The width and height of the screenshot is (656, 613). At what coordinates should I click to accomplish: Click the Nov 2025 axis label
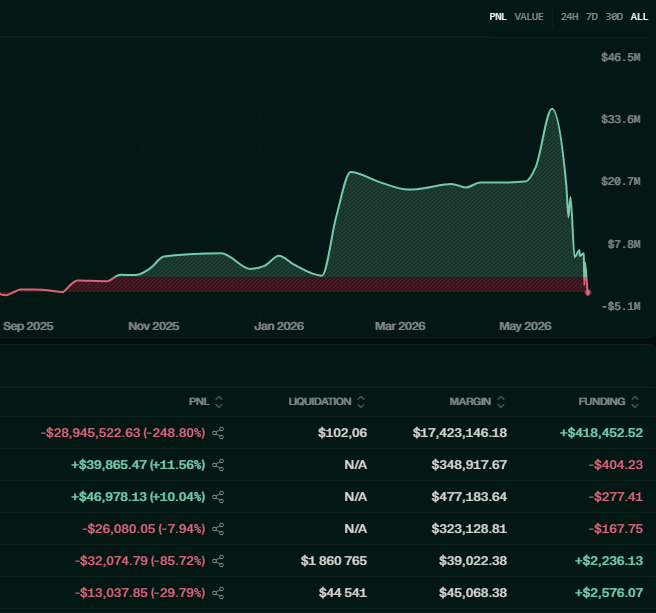tap(154, 326)
